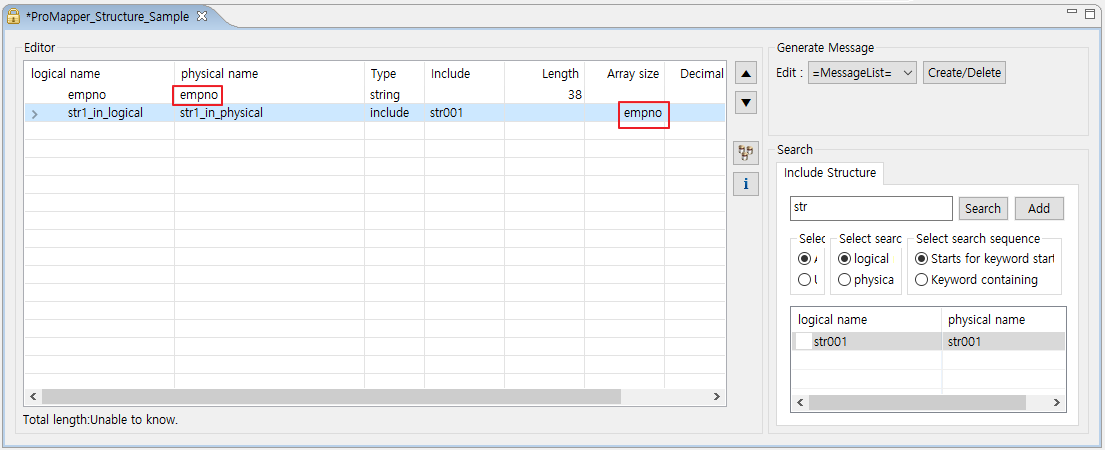Click physical name header in search results
Screen dimensions: 1105x450
986,320
